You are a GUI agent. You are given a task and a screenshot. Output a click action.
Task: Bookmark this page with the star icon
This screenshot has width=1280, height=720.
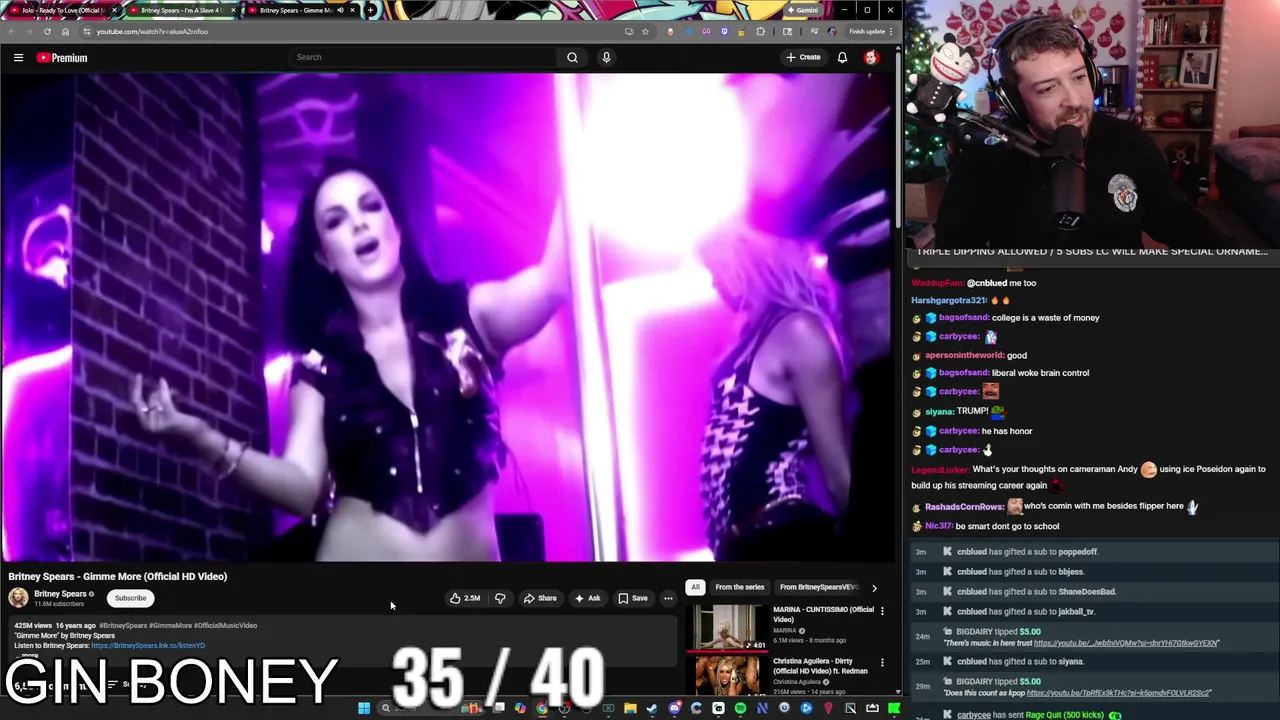tap(645, 31)
